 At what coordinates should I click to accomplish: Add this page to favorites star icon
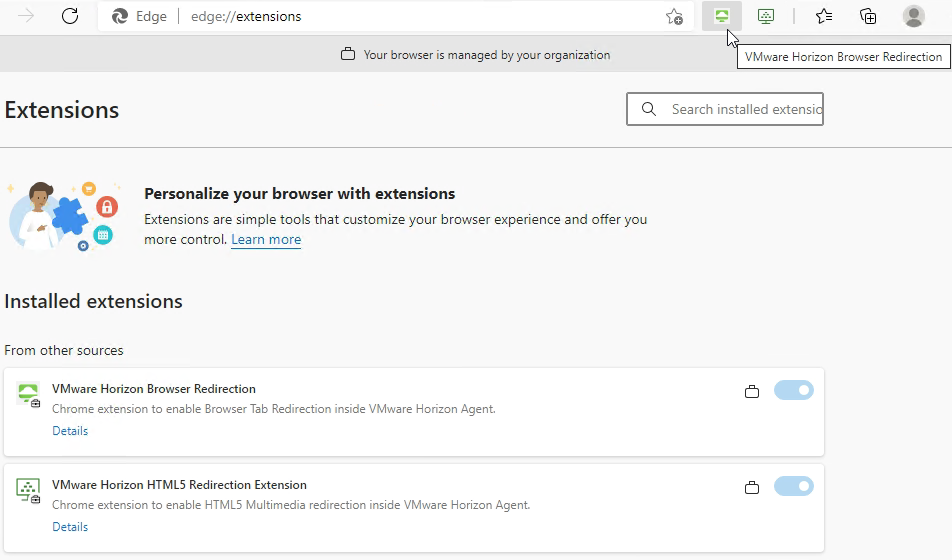(x=674, y=16)
